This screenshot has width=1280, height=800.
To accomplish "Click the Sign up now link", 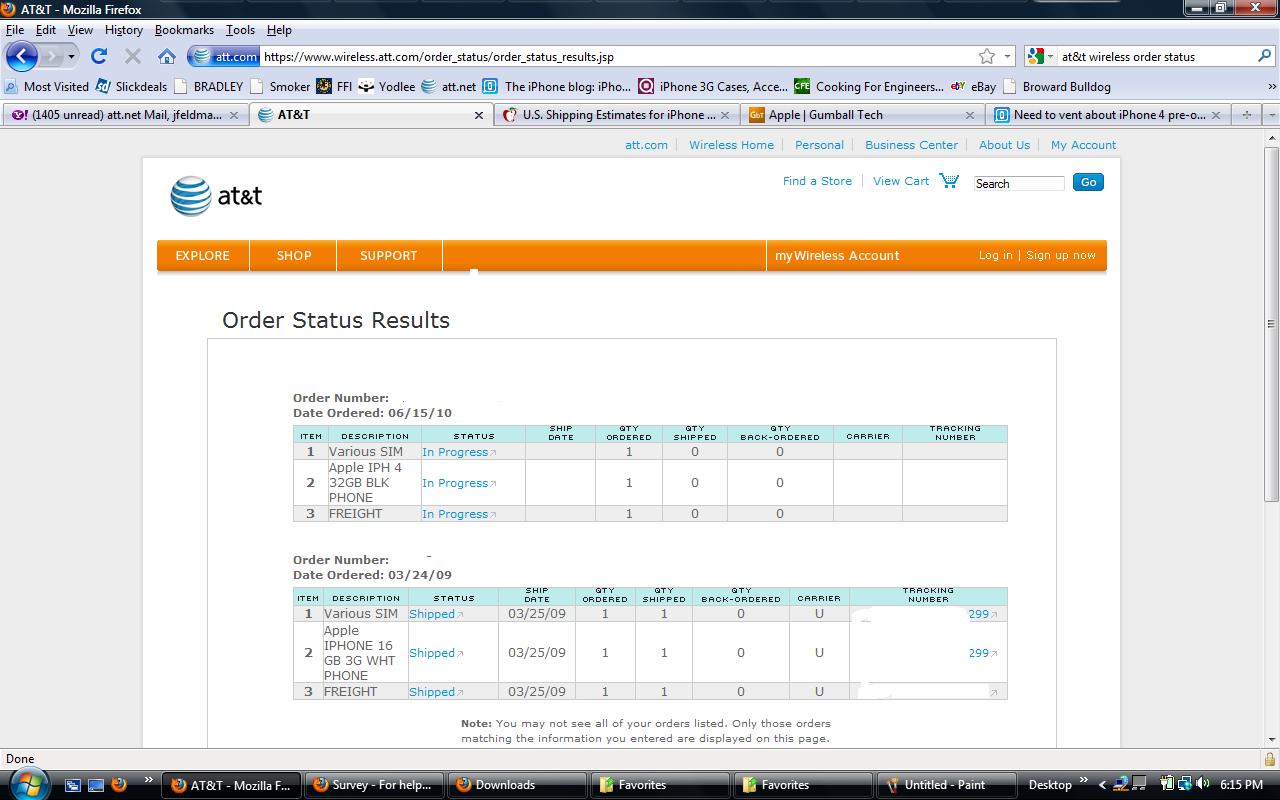I will point(1061,256).
